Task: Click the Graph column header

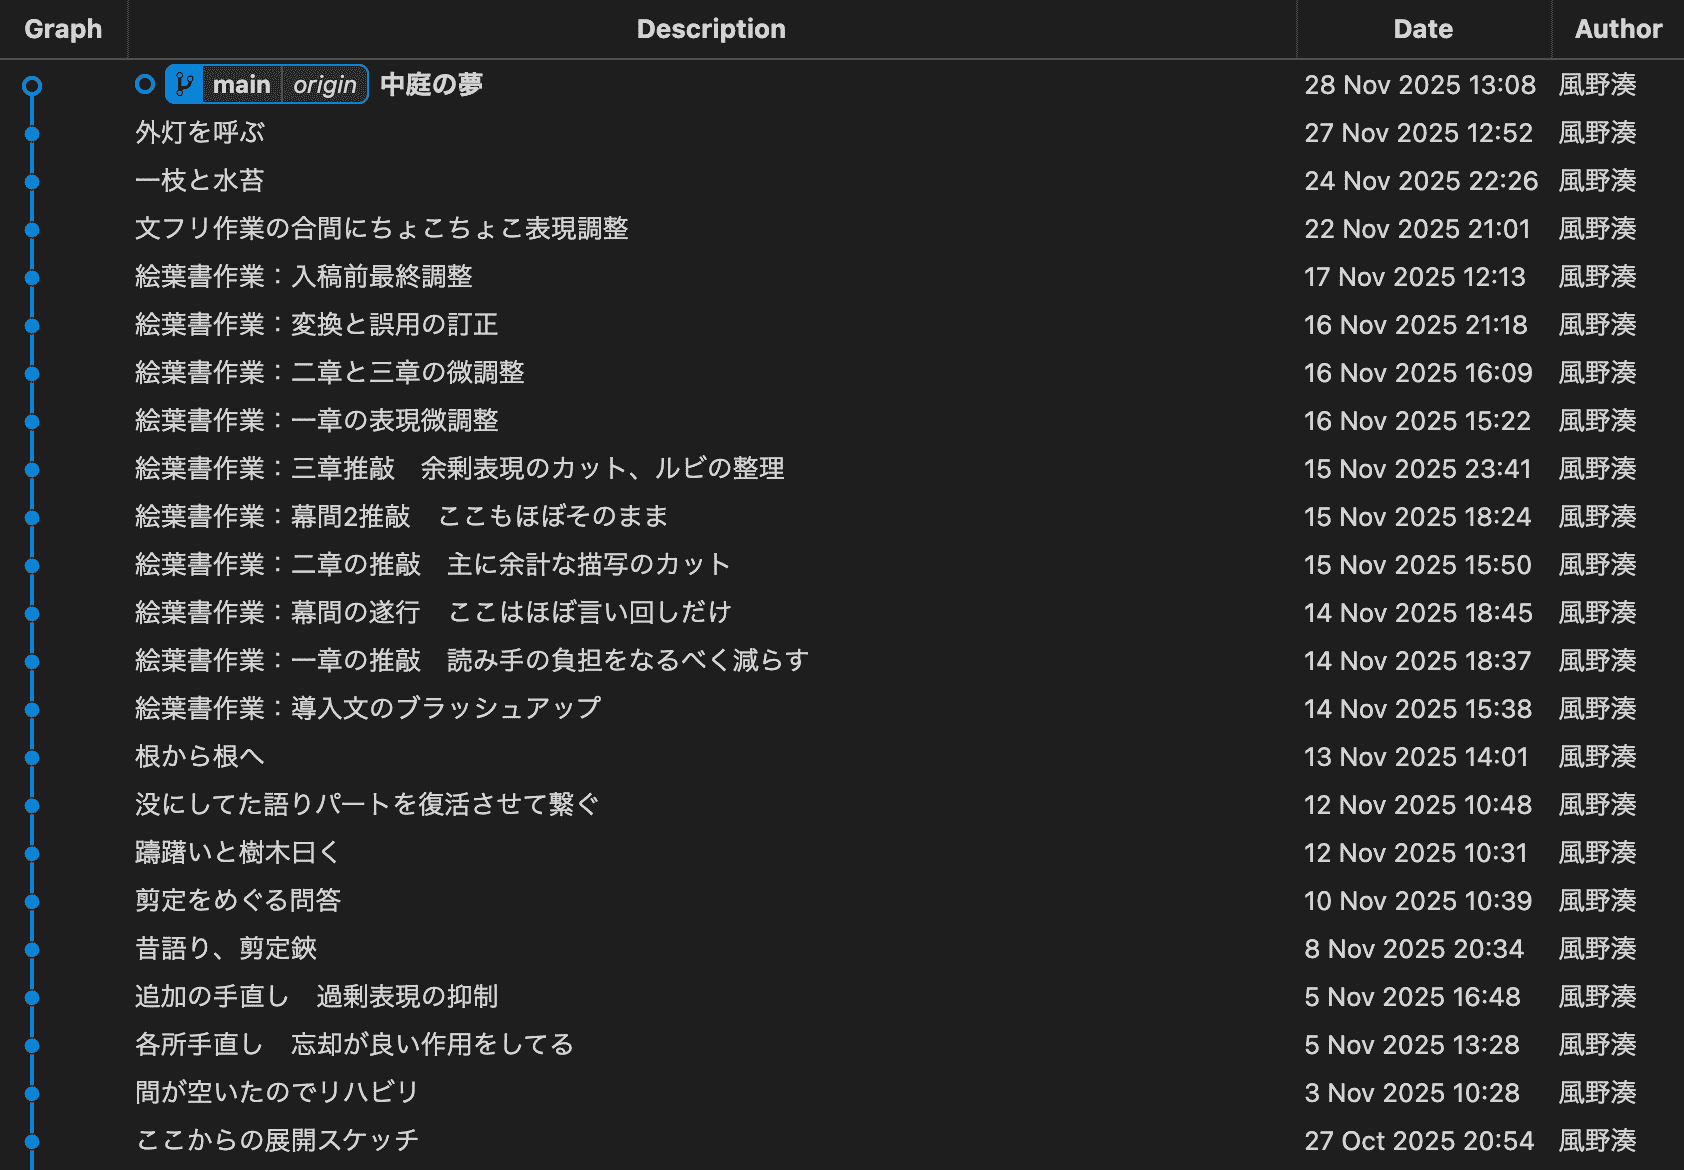Action: click(63, 29)
